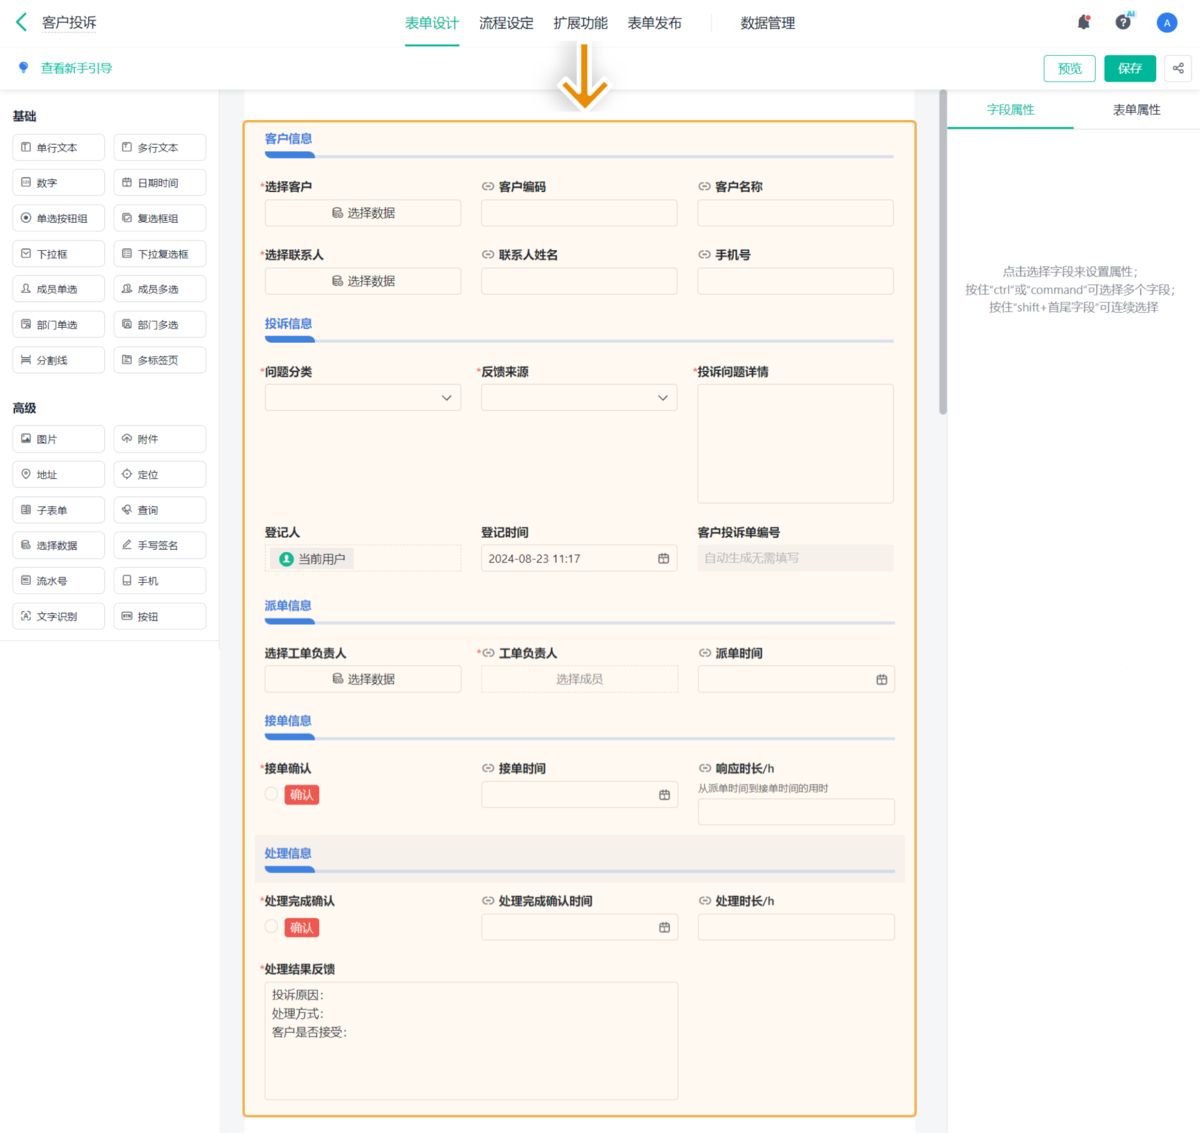This screenshot has width=1200, height=1133.
Task: Add a 复选框组 field
Action: (x=160, y=218)
